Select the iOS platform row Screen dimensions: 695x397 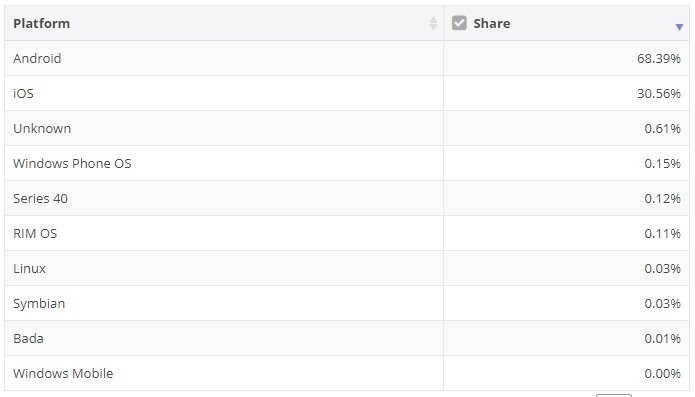[347, 93]
